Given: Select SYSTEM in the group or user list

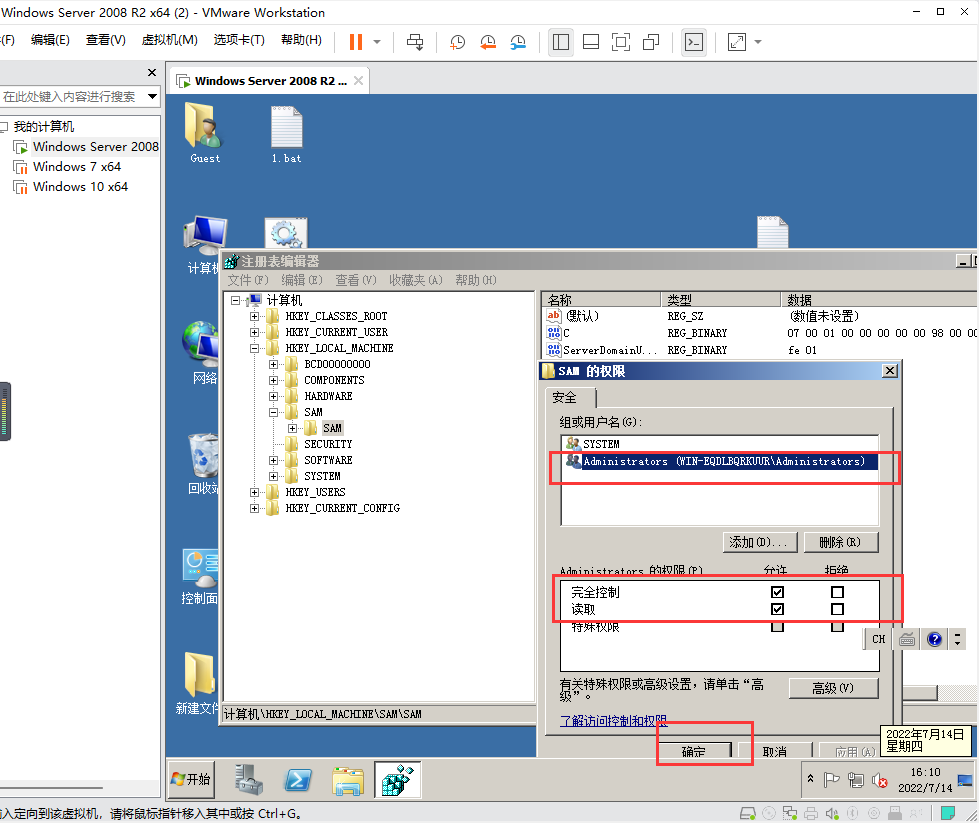Looking at the screenshot, I should (x=601, y=445).
